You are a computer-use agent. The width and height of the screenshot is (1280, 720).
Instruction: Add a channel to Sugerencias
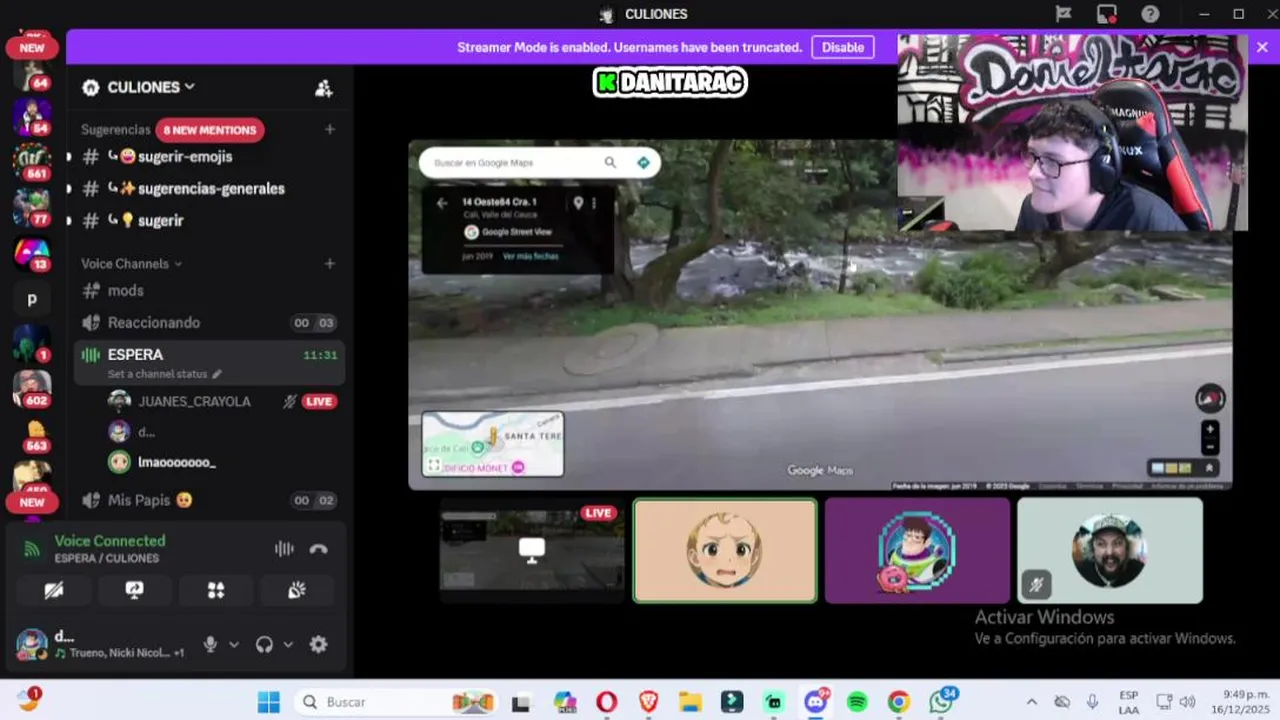tap(330, 129)
